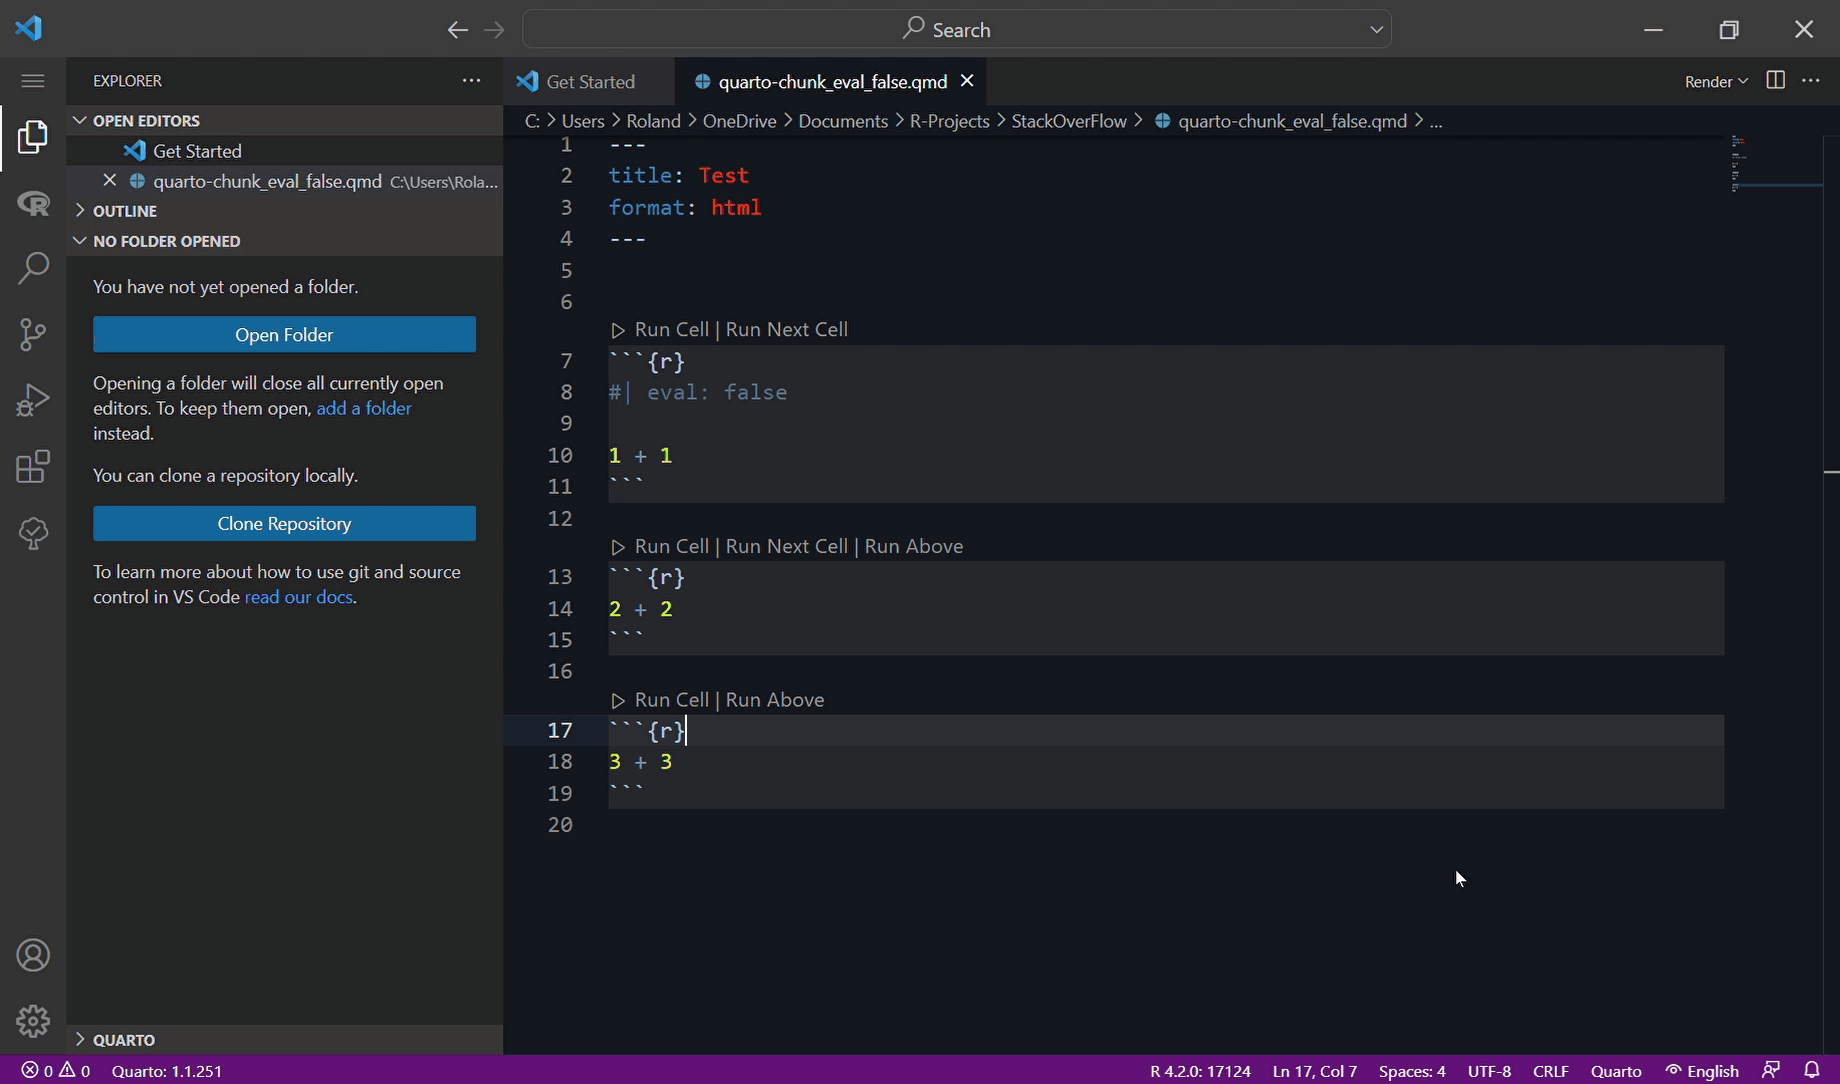Expand the Quarto section
This screenshot has width=1840, height=1084.
[x=284, y=1040]
